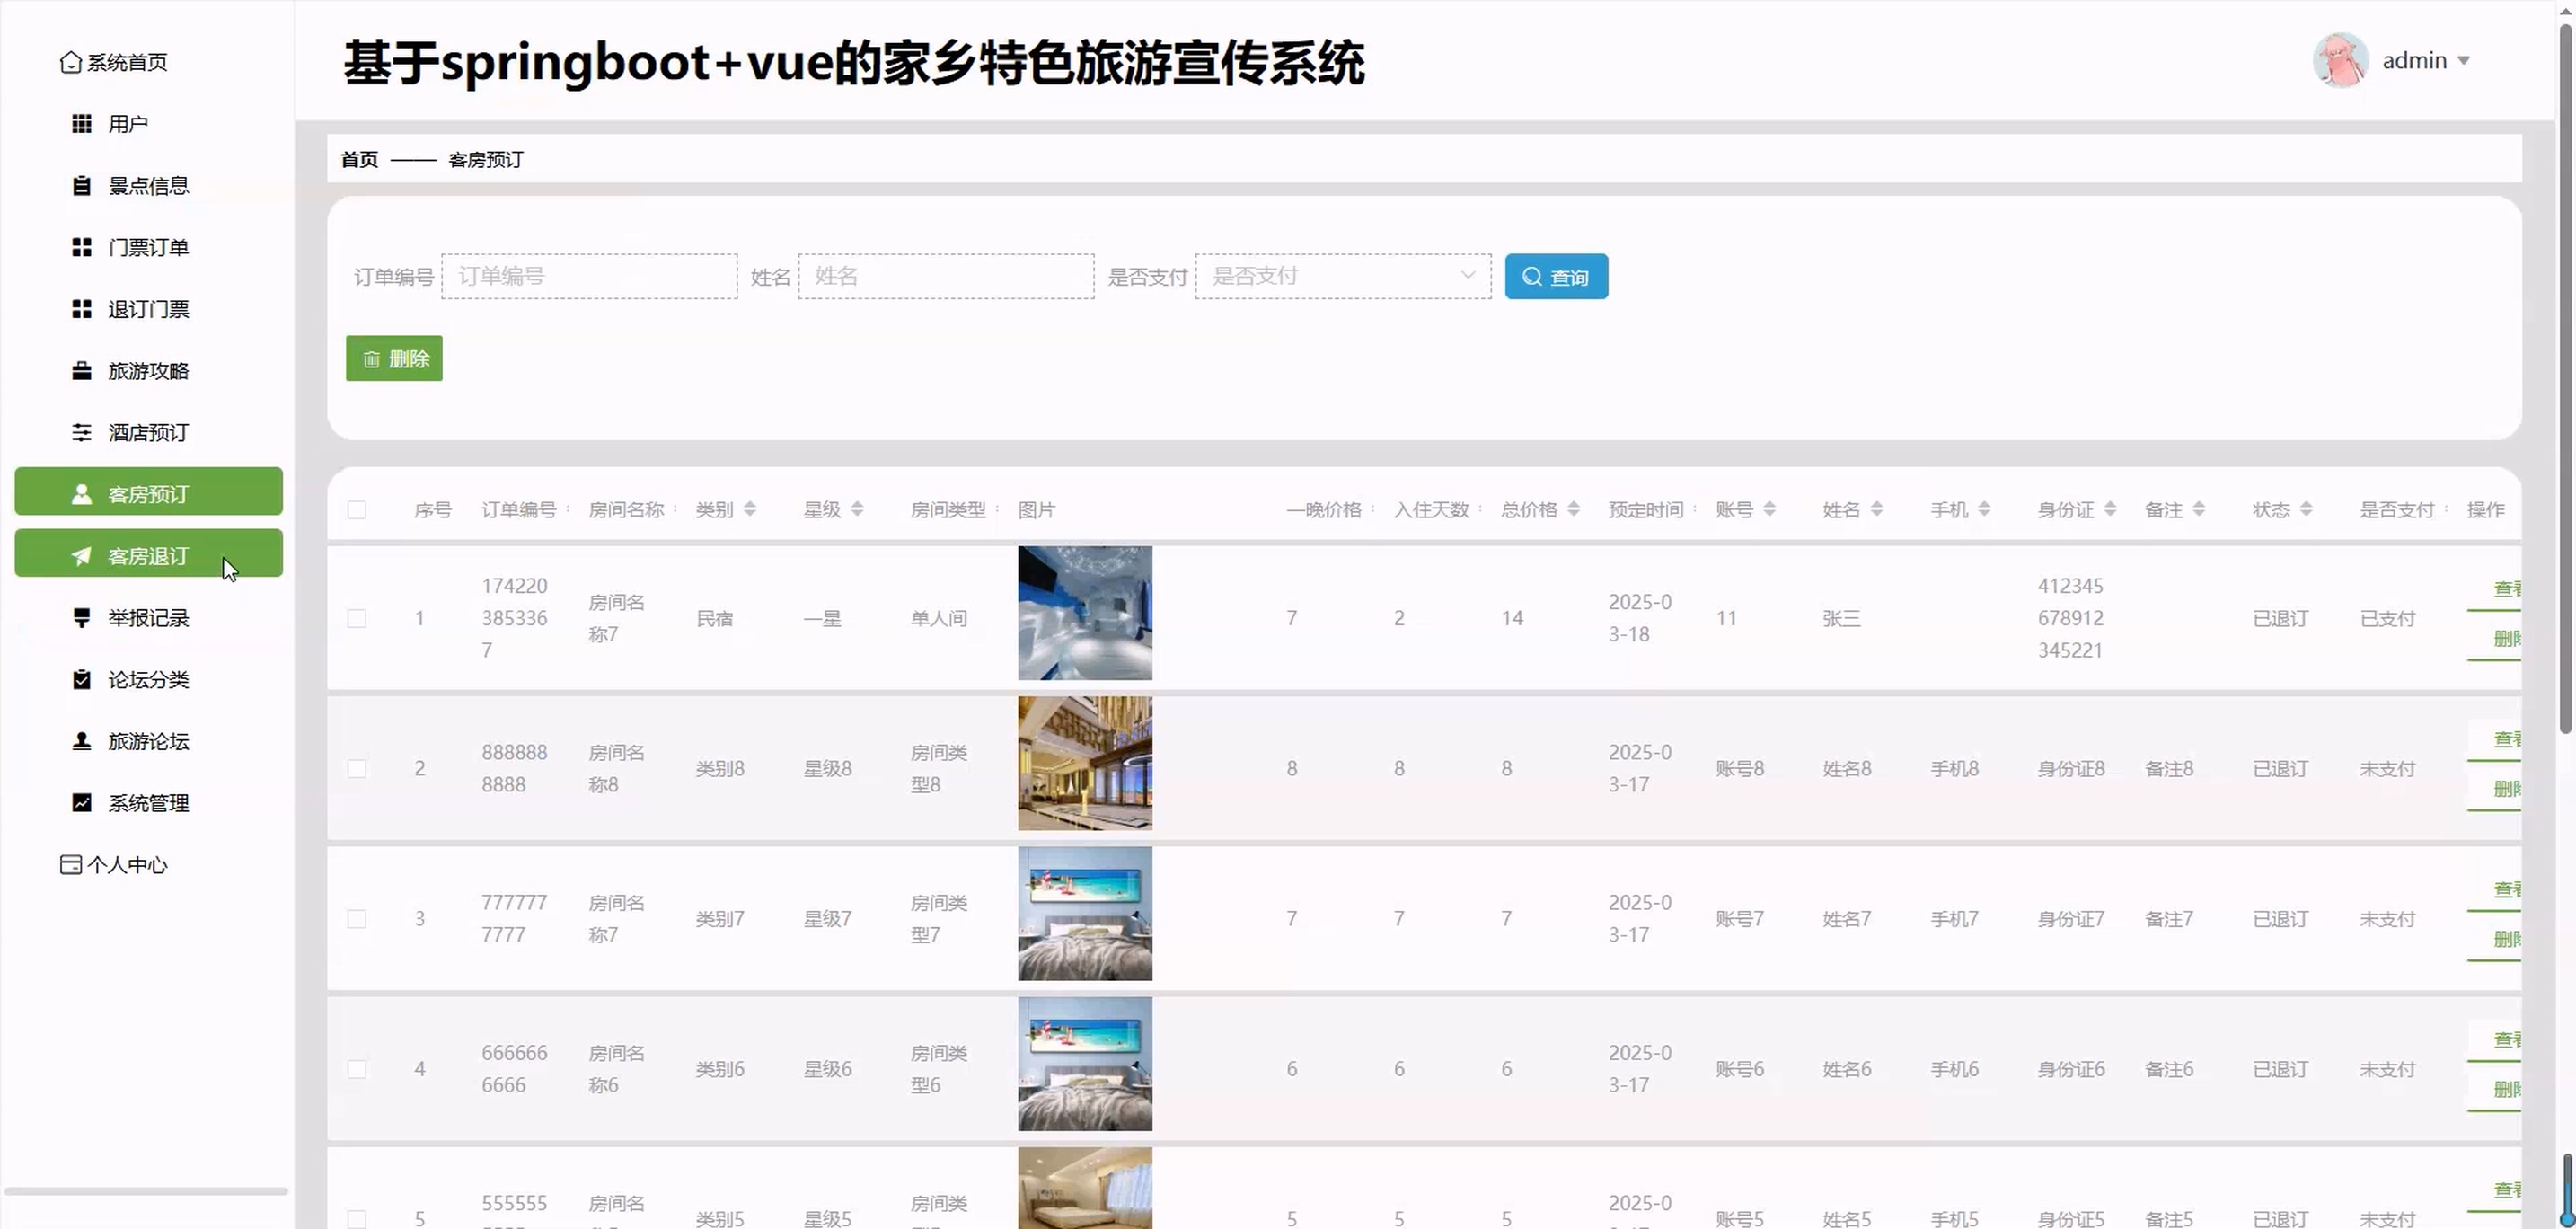Open 门票订单 menu item
2576x1229 pixels.
point(148,248)
